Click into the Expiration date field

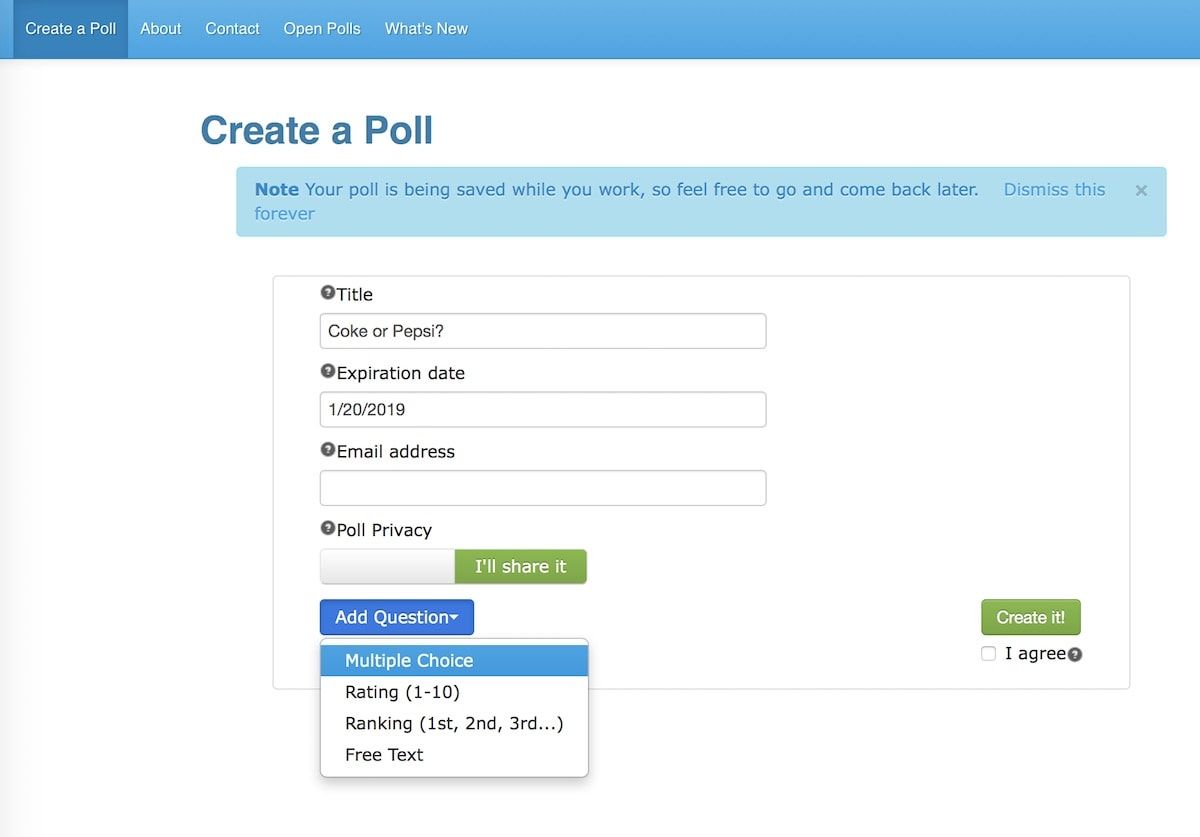[543, 409]
